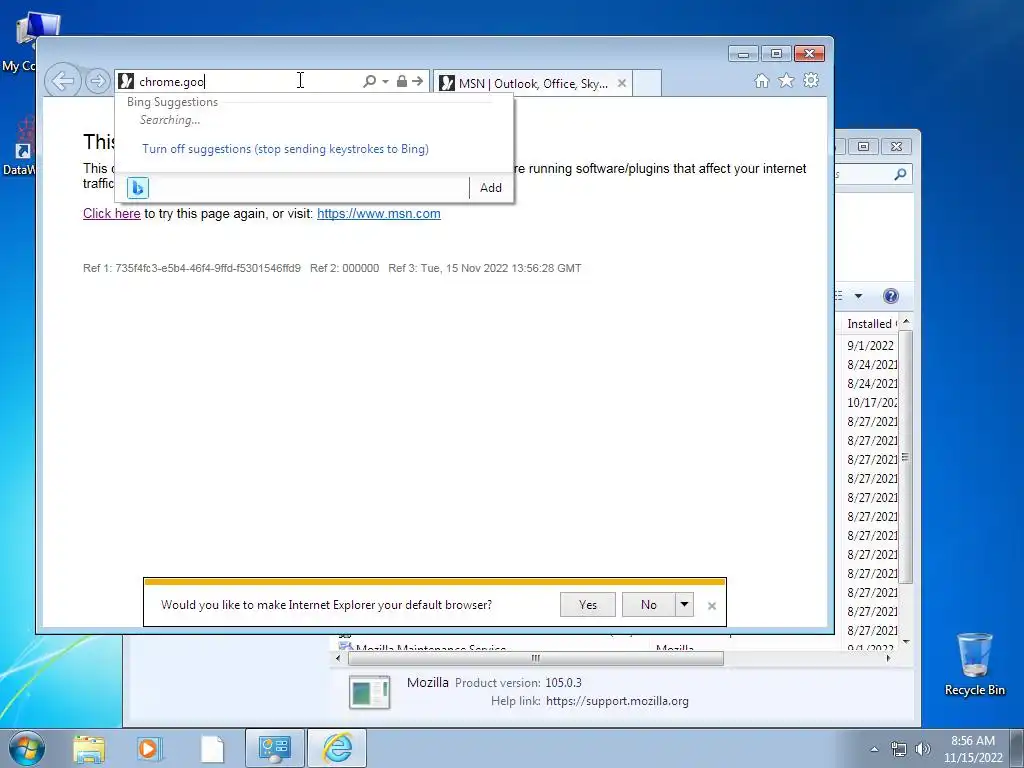Image resolution: width=1024 pixels, height=768 pixels.
Task: Open the Tools gear menu in Internet Explorer
Action: pos(811,80)
